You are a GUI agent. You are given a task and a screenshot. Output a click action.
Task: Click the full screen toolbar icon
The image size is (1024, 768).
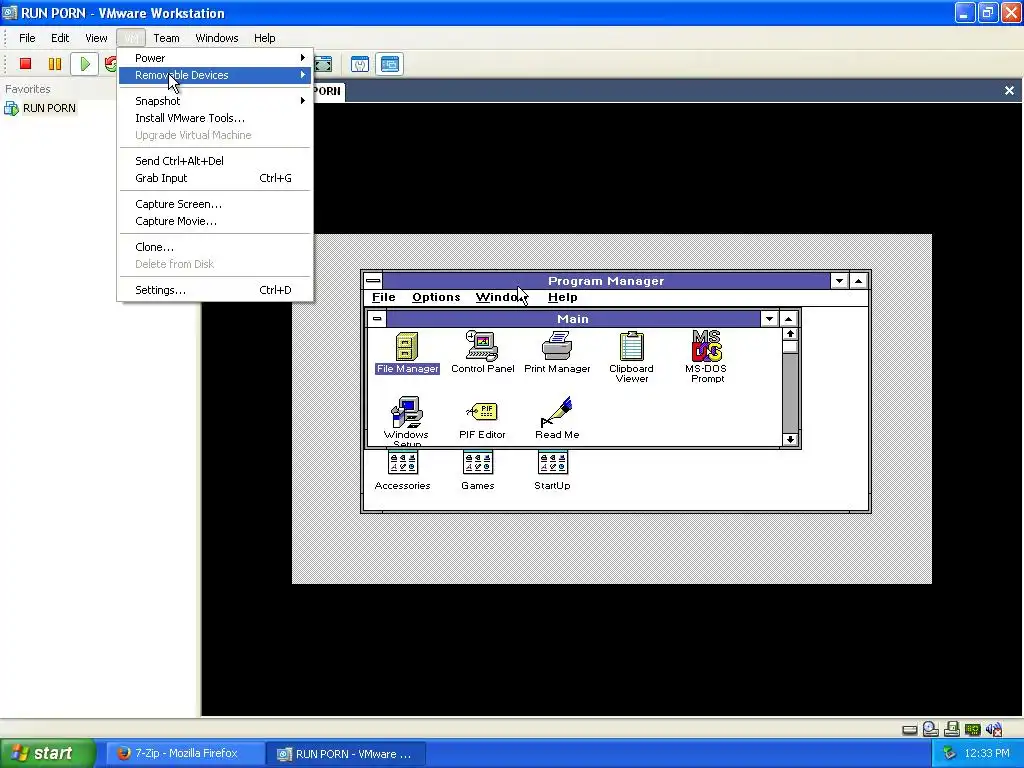click(x=323, y=64)
